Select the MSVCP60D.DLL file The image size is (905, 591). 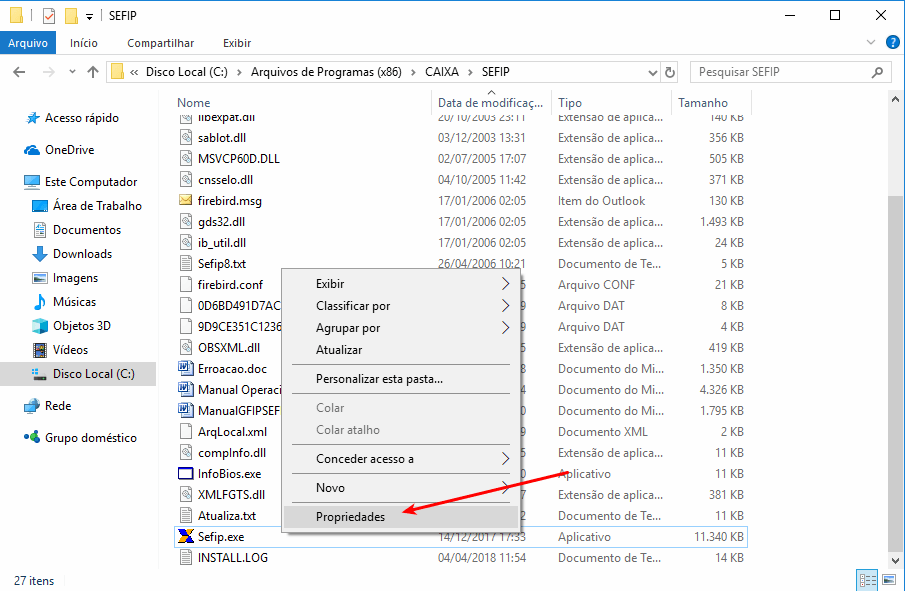click(x=238, y=159)
